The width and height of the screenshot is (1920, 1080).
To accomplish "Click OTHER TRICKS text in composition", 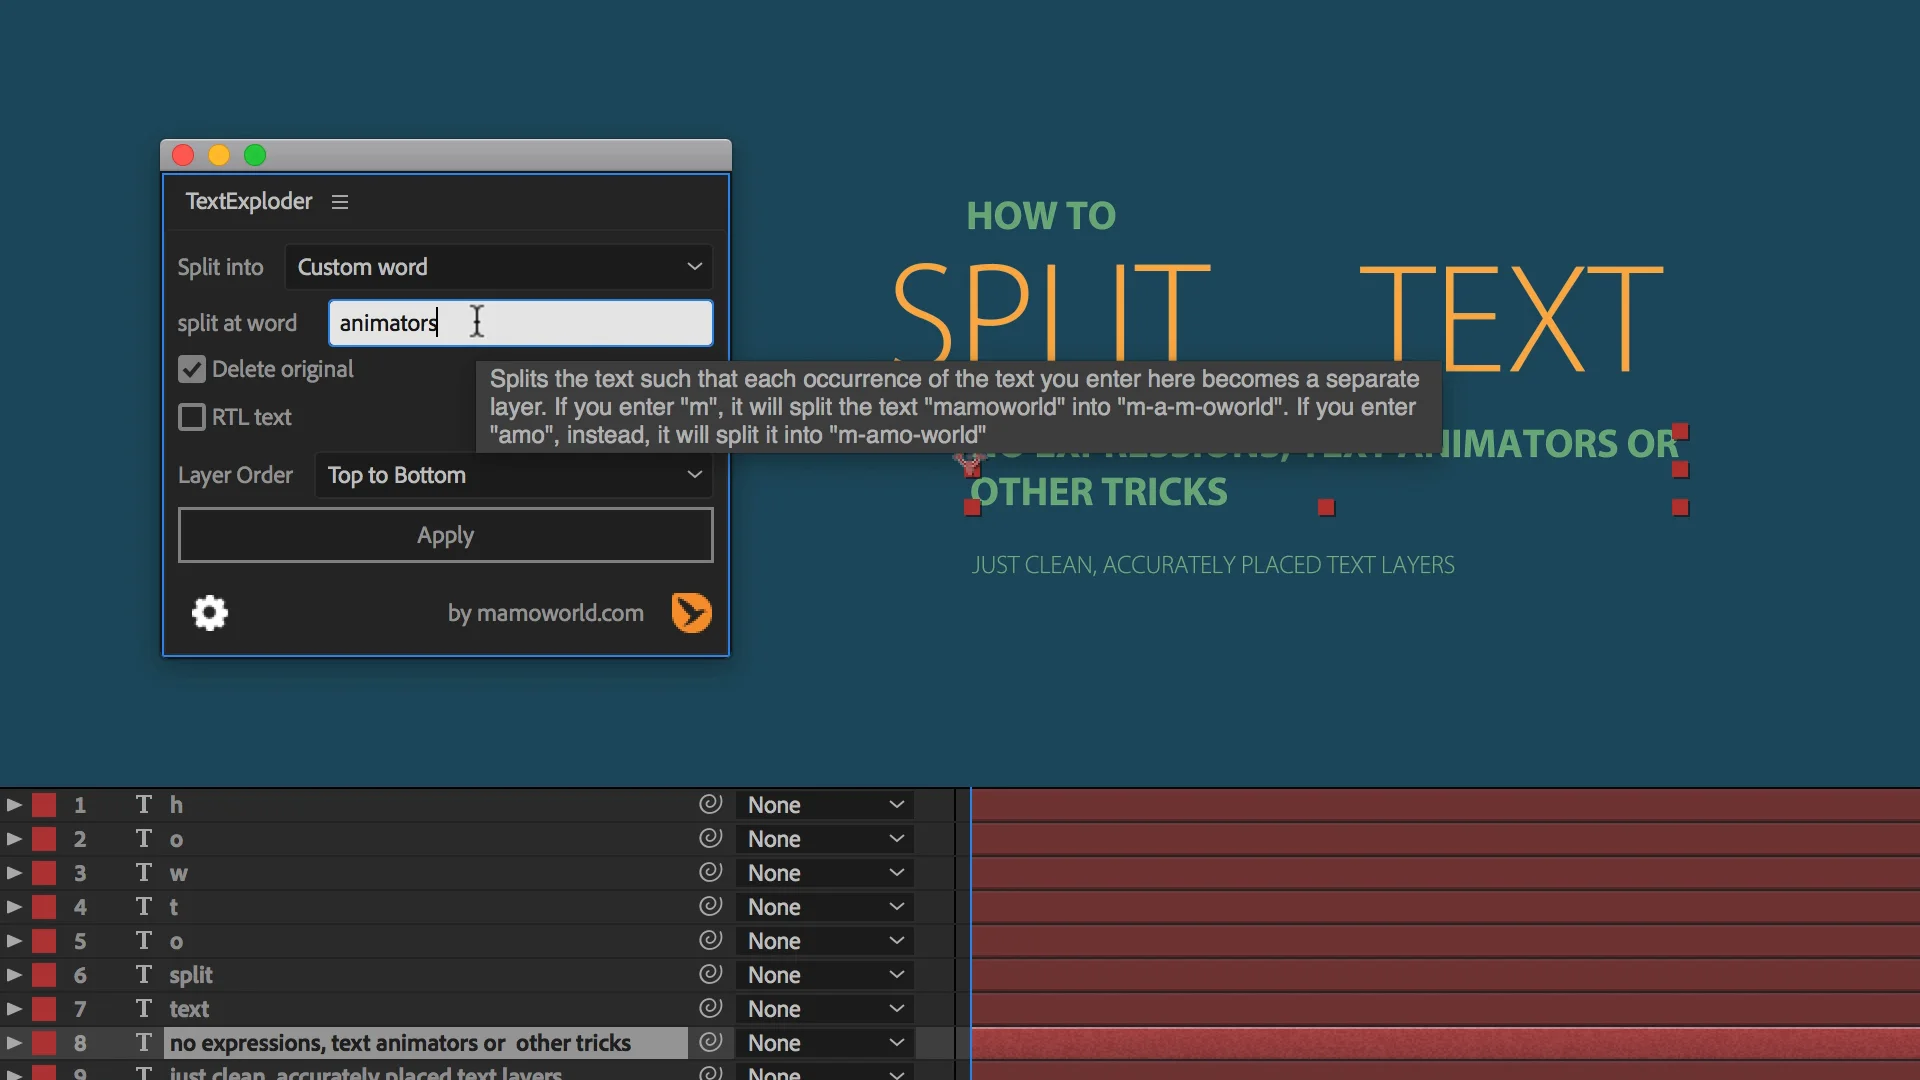I will pos(1099,492).
